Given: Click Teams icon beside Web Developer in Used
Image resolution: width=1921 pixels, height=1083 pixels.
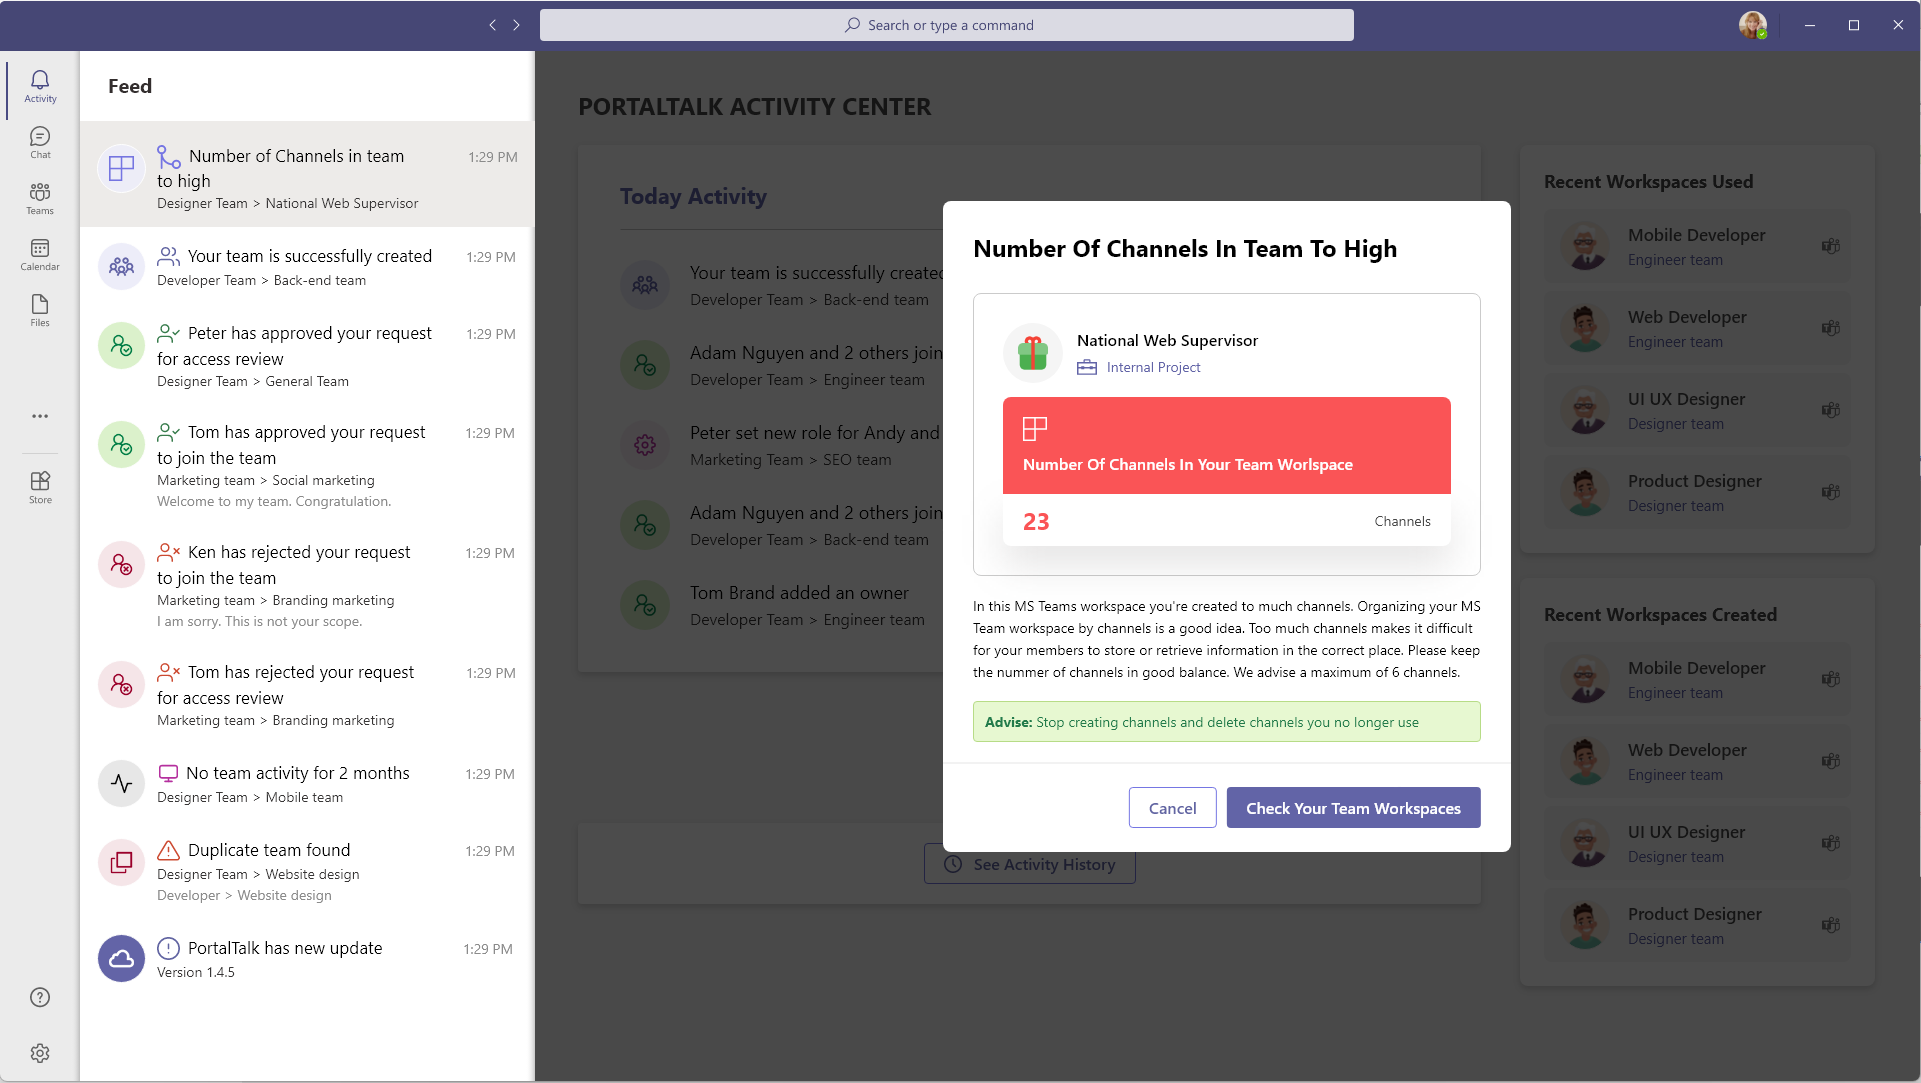Looking at the screenshot, I should (1830, 328).
